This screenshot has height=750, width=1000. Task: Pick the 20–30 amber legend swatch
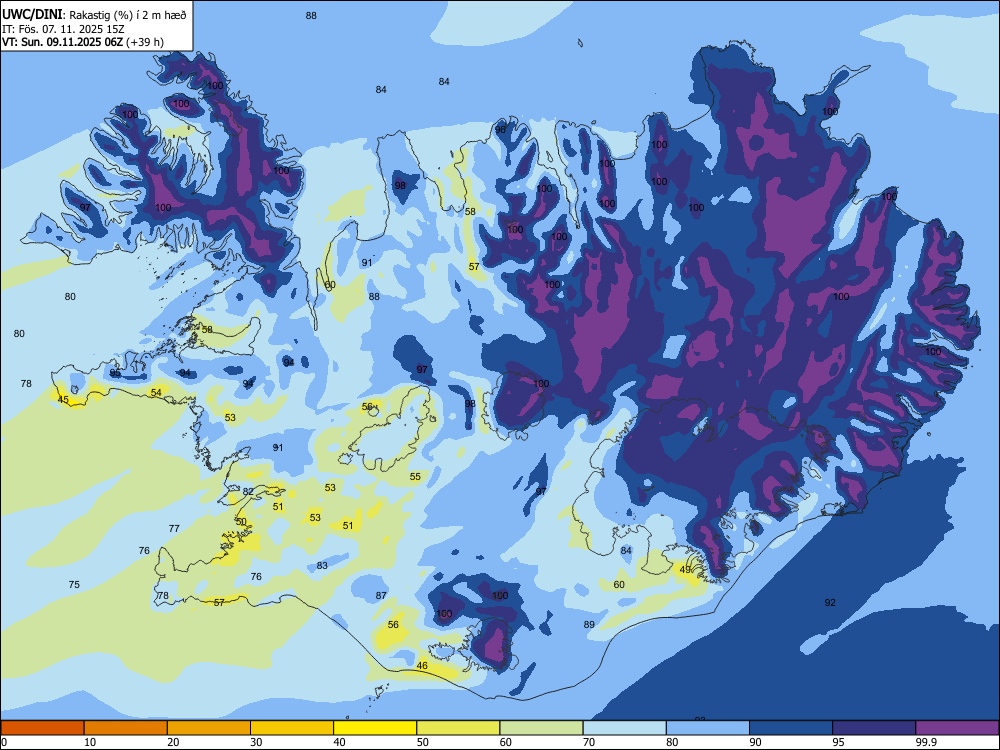209,728
